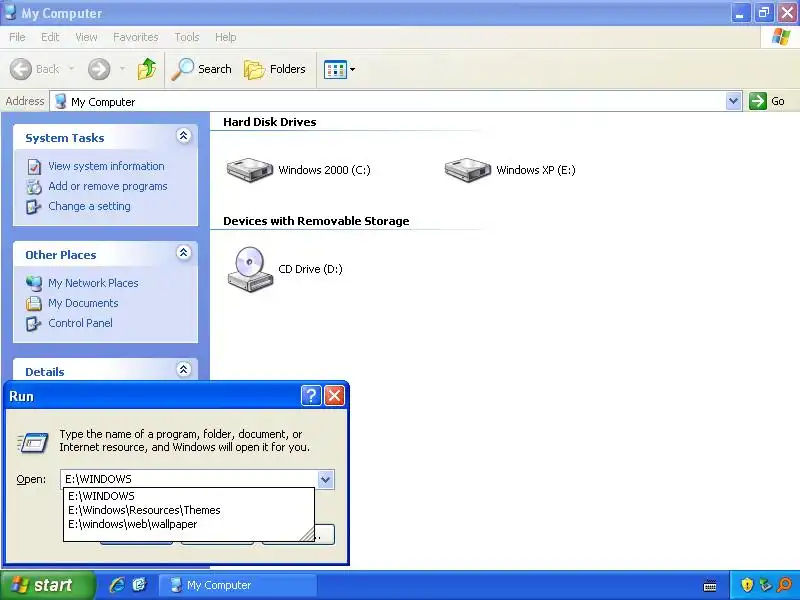Image resolution: width=800 pixels, height=600 pixels.
Task: Collapse the System Tasks panel
Action: (x=184, y=136)
